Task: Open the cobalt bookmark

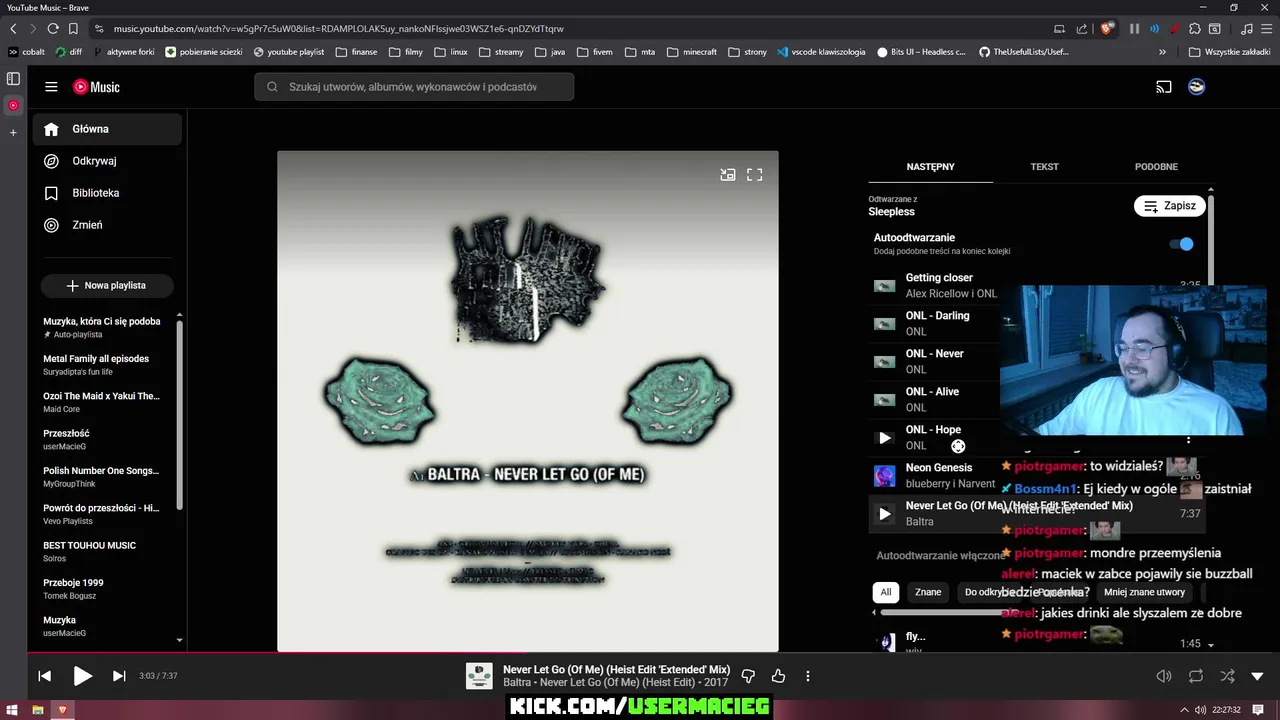Action: [26, 52]
